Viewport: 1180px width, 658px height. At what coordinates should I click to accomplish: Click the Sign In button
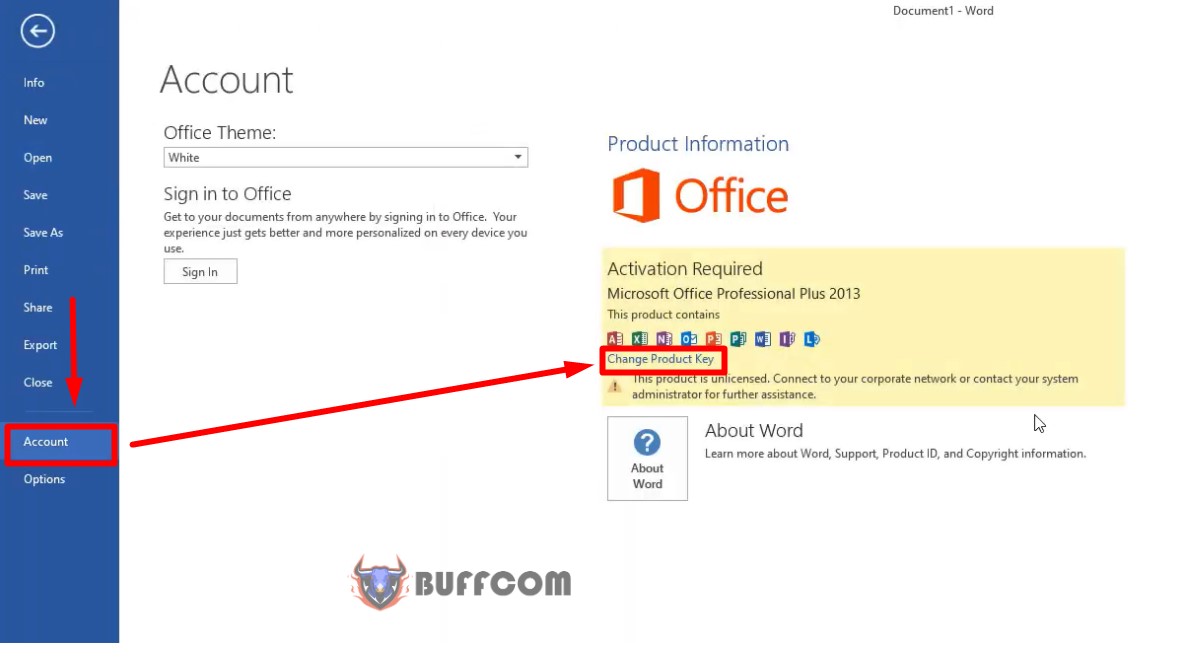tap(200, 272)
